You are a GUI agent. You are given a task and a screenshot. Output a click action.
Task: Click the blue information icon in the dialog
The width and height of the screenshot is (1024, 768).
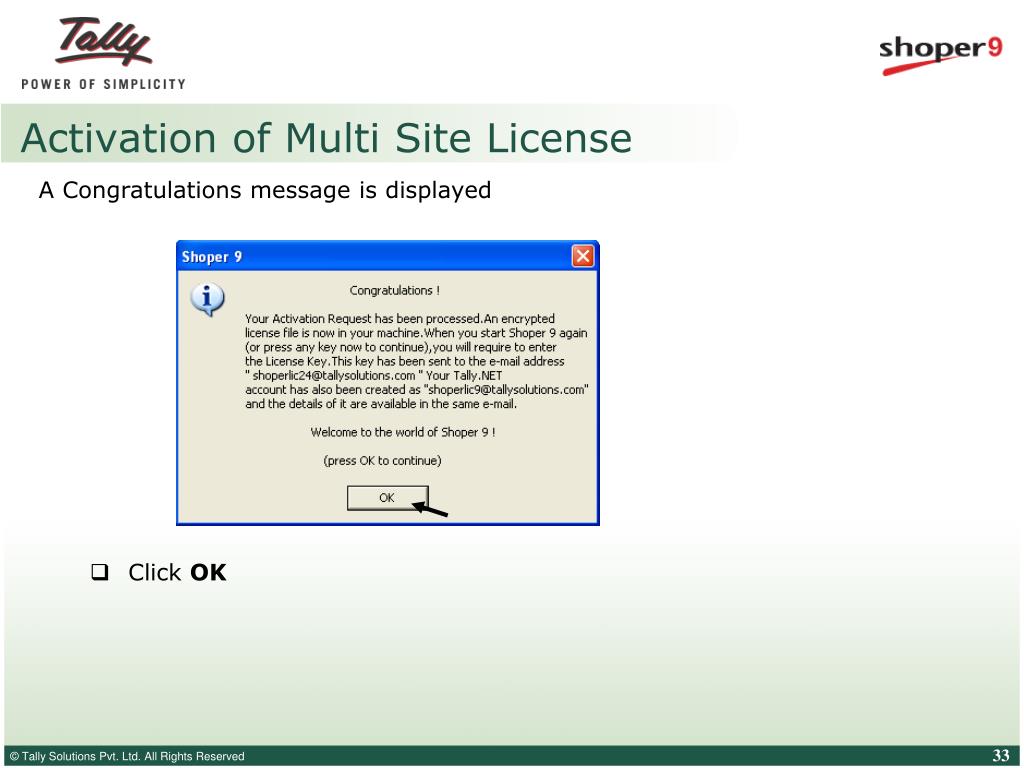click(x=207, y=300)
